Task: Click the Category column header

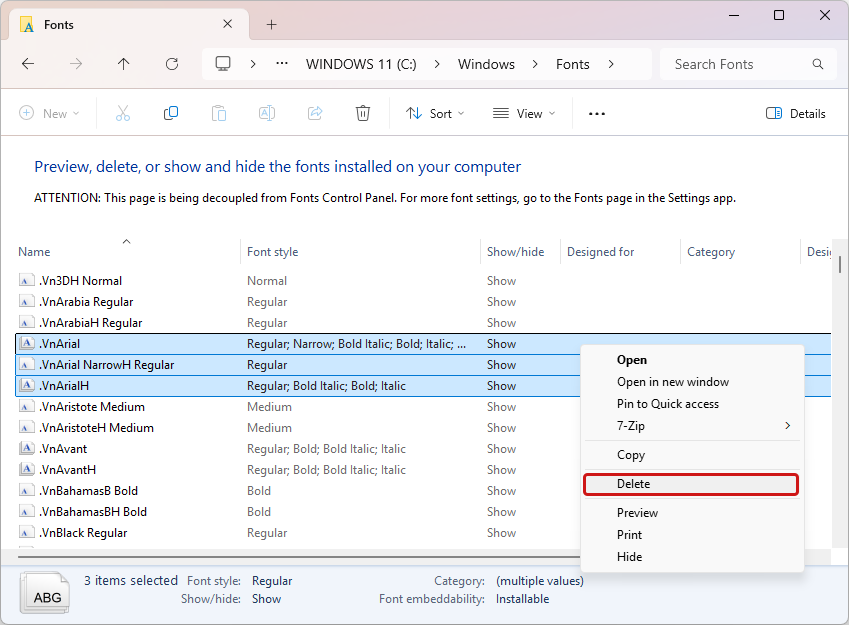Action: point(739,252)
